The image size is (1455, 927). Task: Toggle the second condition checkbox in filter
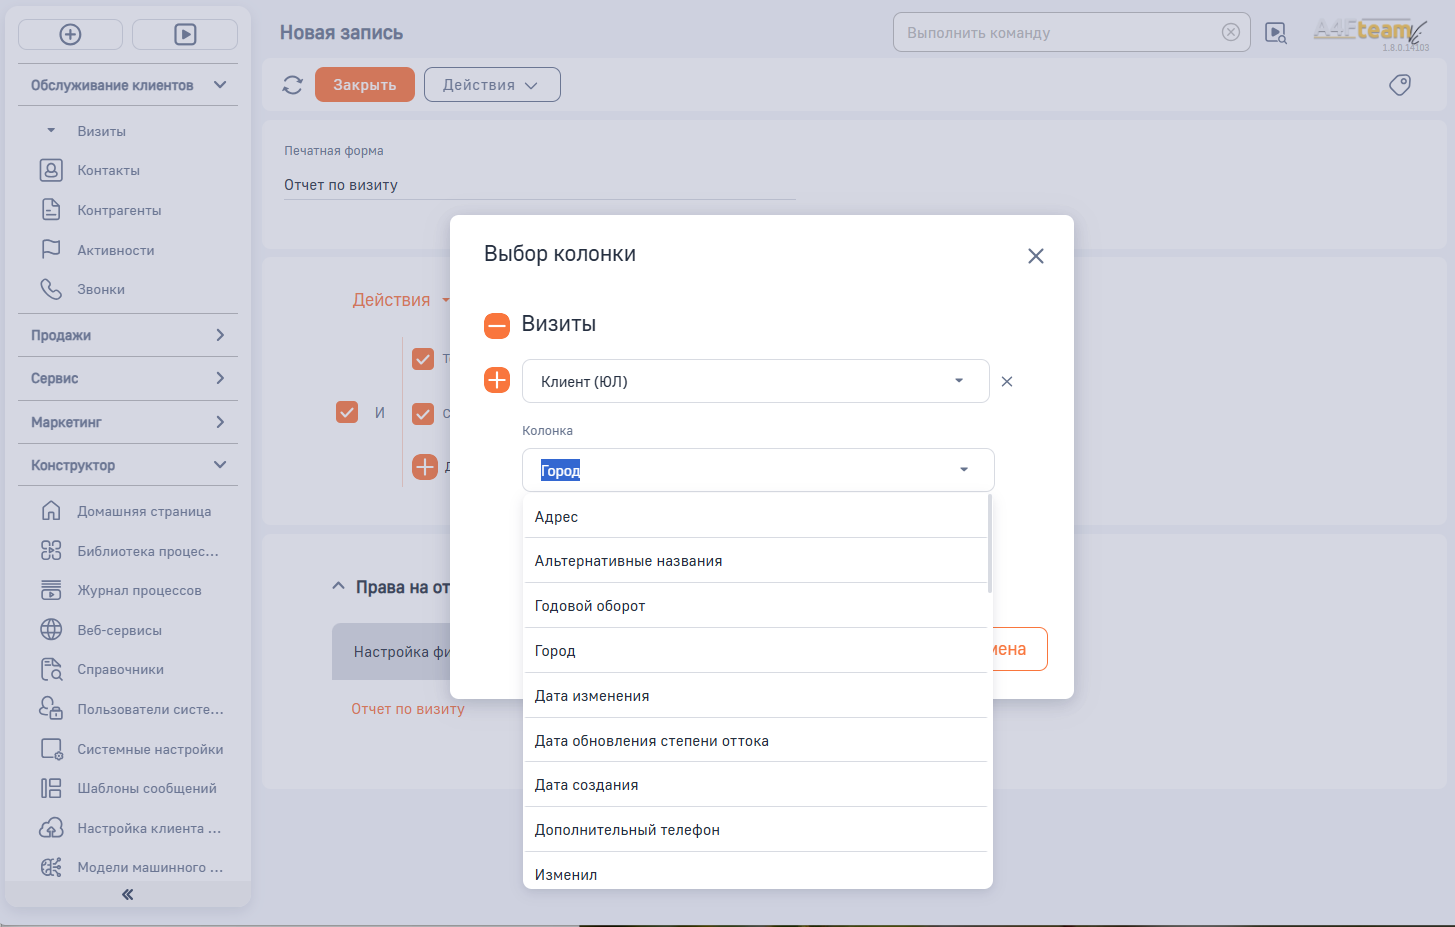point(423,413)
